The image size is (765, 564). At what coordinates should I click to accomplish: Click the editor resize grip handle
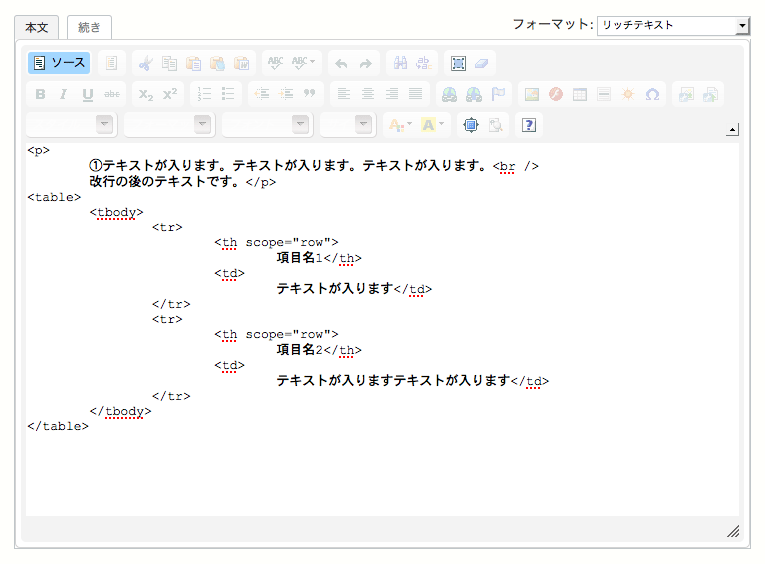point(733,531)
